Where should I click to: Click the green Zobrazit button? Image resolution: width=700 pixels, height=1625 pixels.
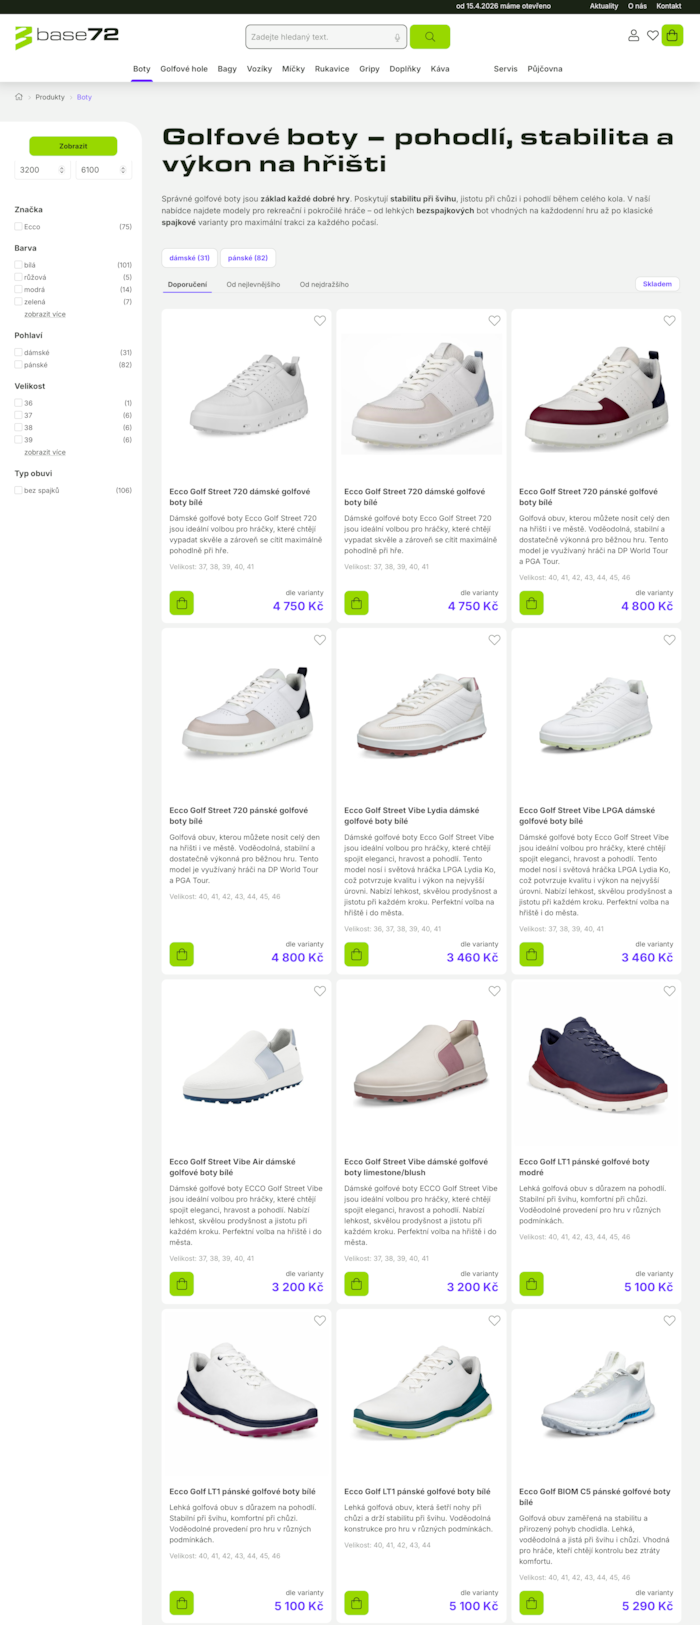(73, 146)
